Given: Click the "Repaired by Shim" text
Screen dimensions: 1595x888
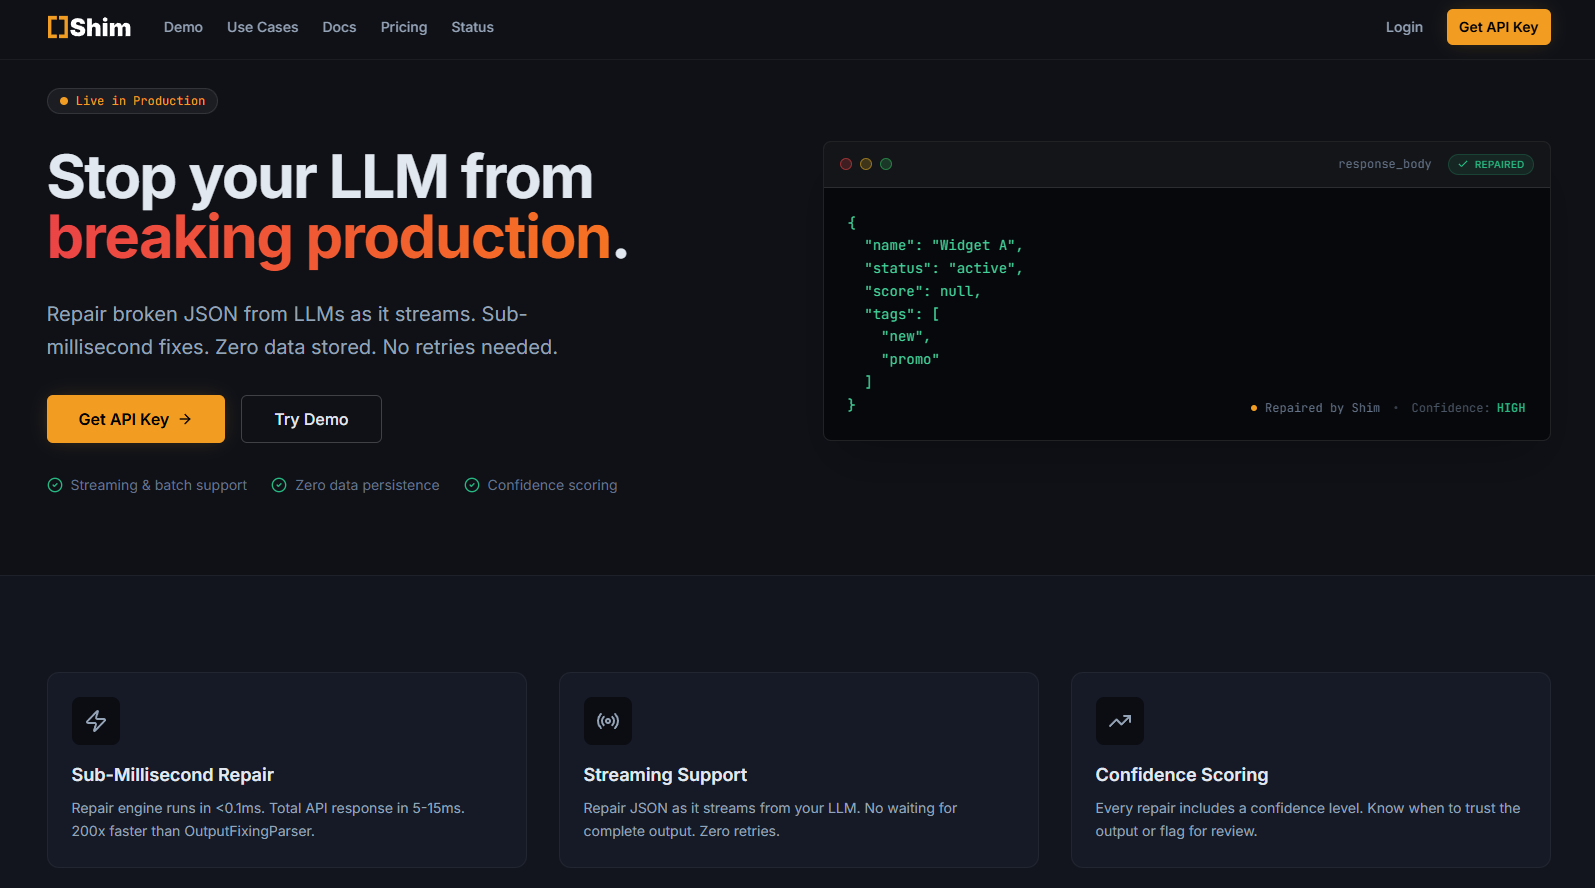Looking at the screenshot, I should (1322, 408).
